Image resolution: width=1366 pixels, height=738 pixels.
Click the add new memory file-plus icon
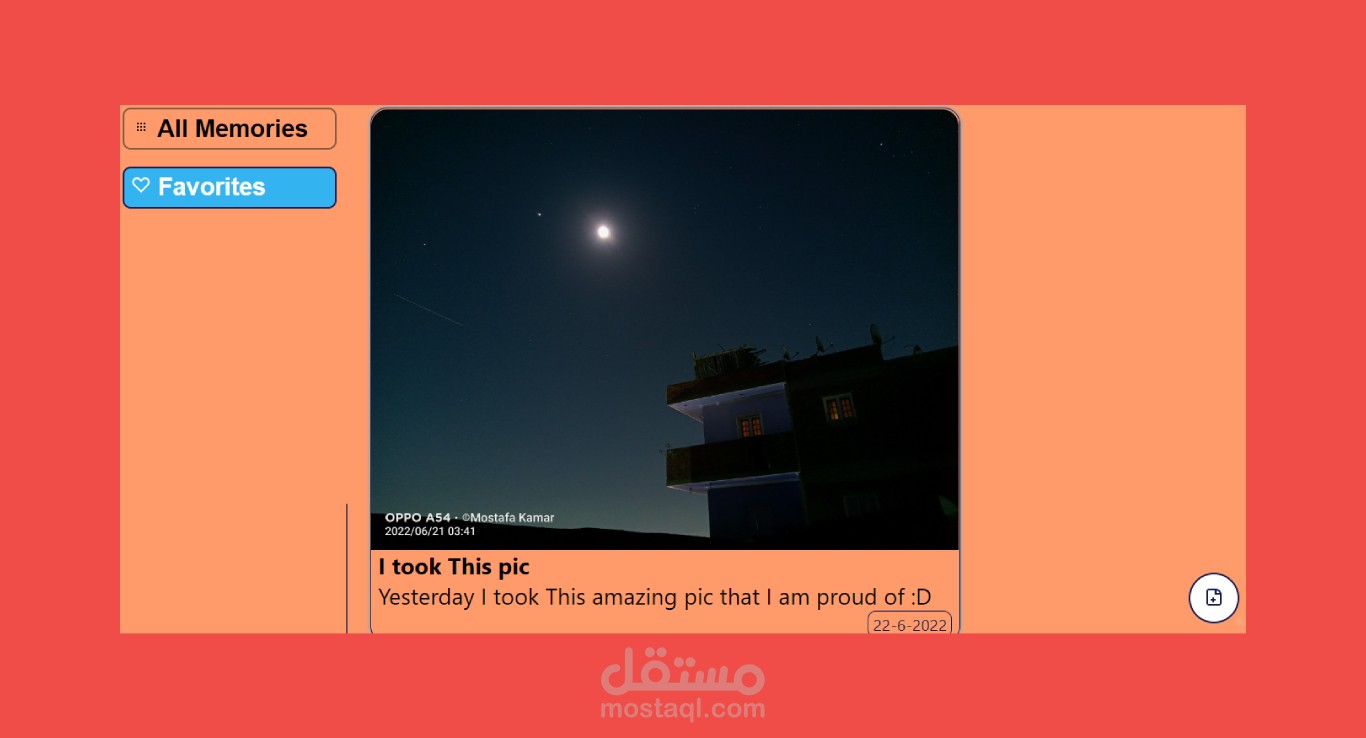click(1214, 598)
